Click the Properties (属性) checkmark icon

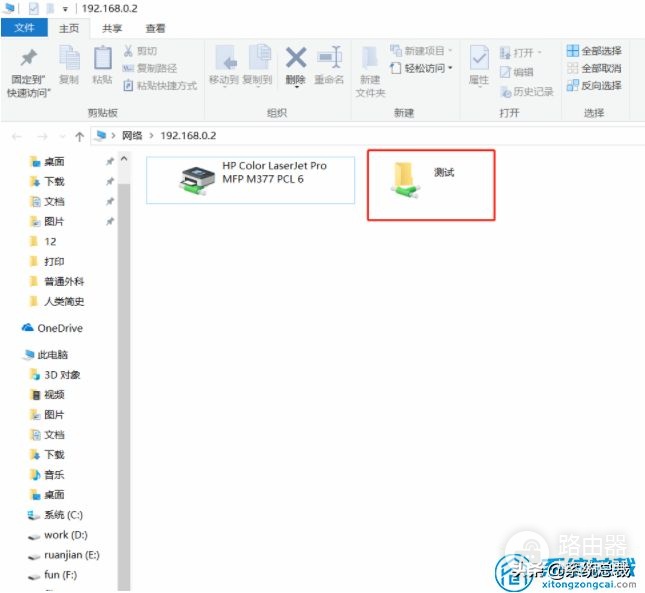point(479,58)
